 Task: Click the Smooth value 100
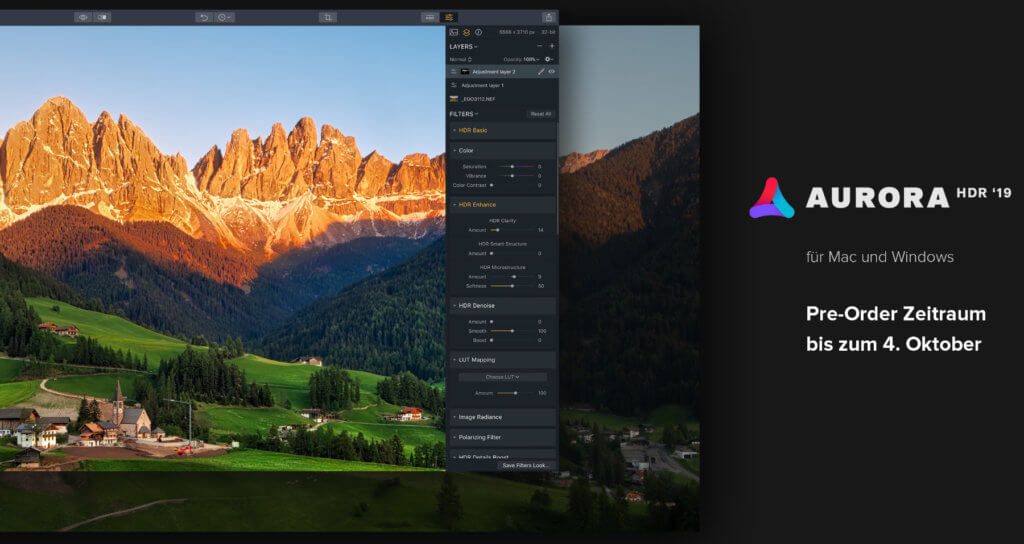[541, 331]
